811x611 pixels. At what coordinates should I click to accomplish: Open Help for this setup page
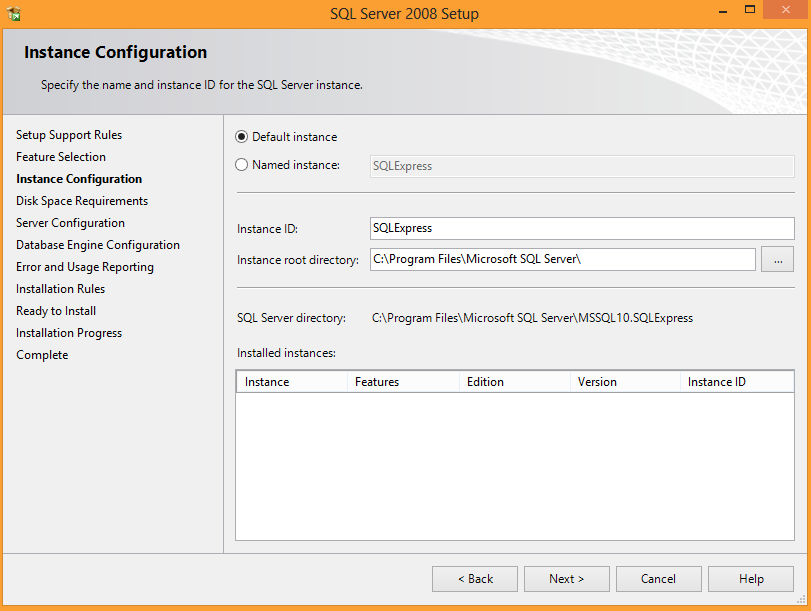pyautogui.click(x=751, y=579)
